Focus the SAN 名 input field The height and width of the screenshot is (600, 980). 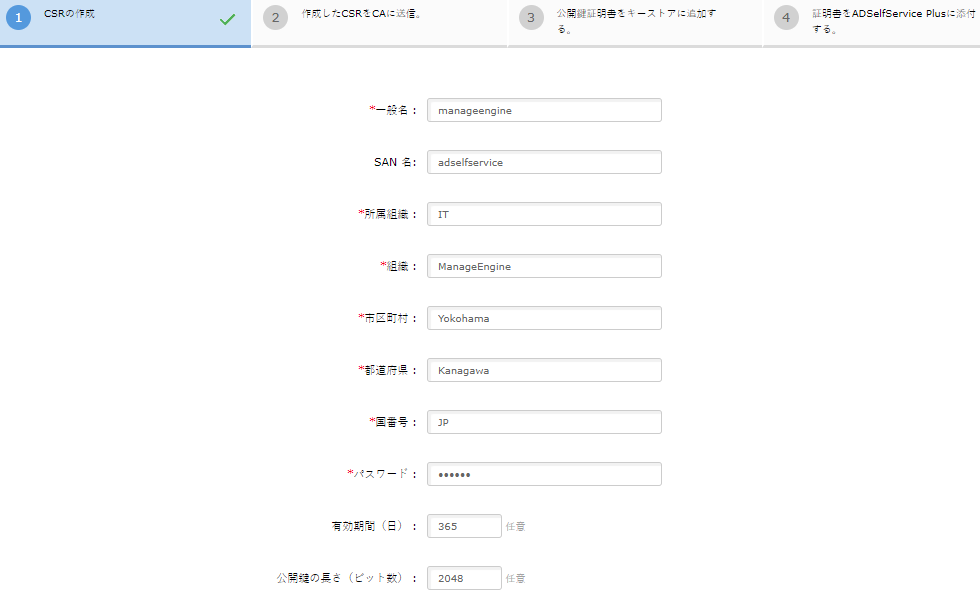(x=544, y=162)
